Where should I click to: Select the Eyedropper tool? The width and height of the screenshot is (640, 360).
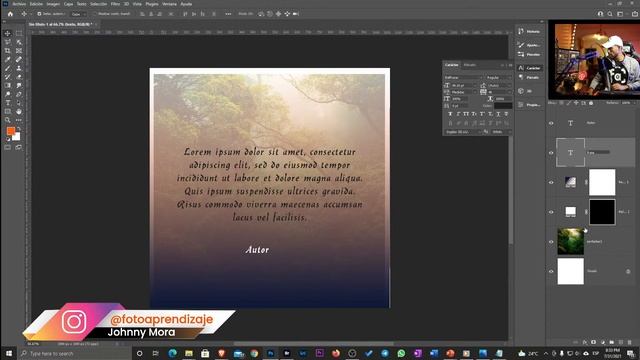tap(7, 60)
